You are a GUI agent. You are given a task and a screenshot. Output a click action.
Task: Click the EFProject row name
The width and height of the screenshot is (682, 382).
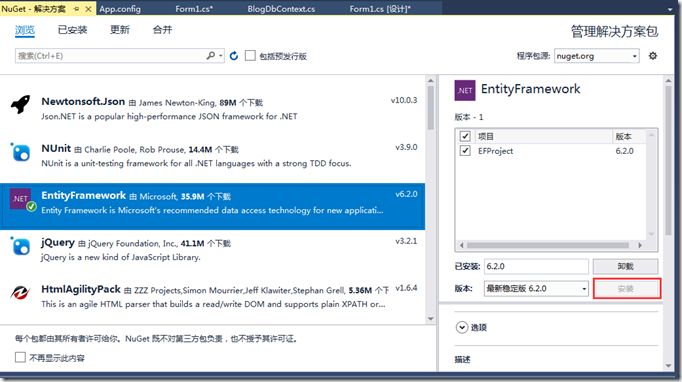click(x=495, y=151)
